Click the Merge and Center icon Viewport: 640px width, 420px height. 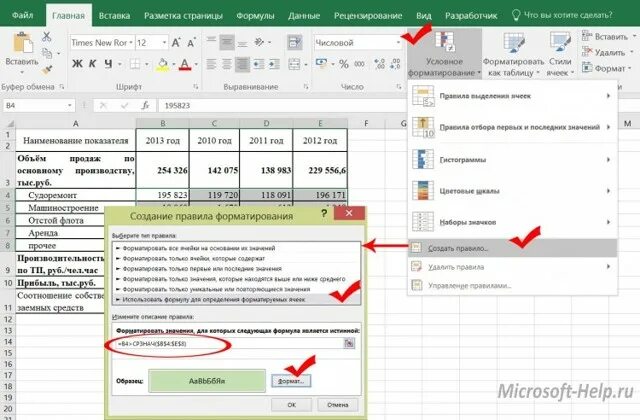(x=294, y=64)
